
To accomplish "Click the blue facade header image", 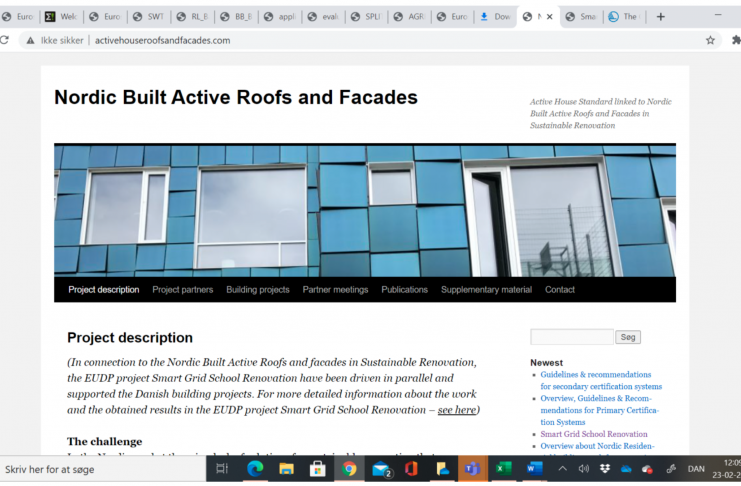I will tap(365, 210).
